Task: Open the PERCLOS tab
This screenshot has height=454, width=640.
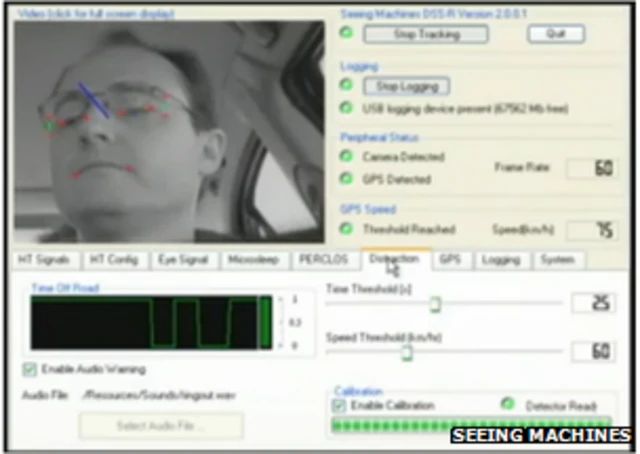Action: tap(323, 259)
